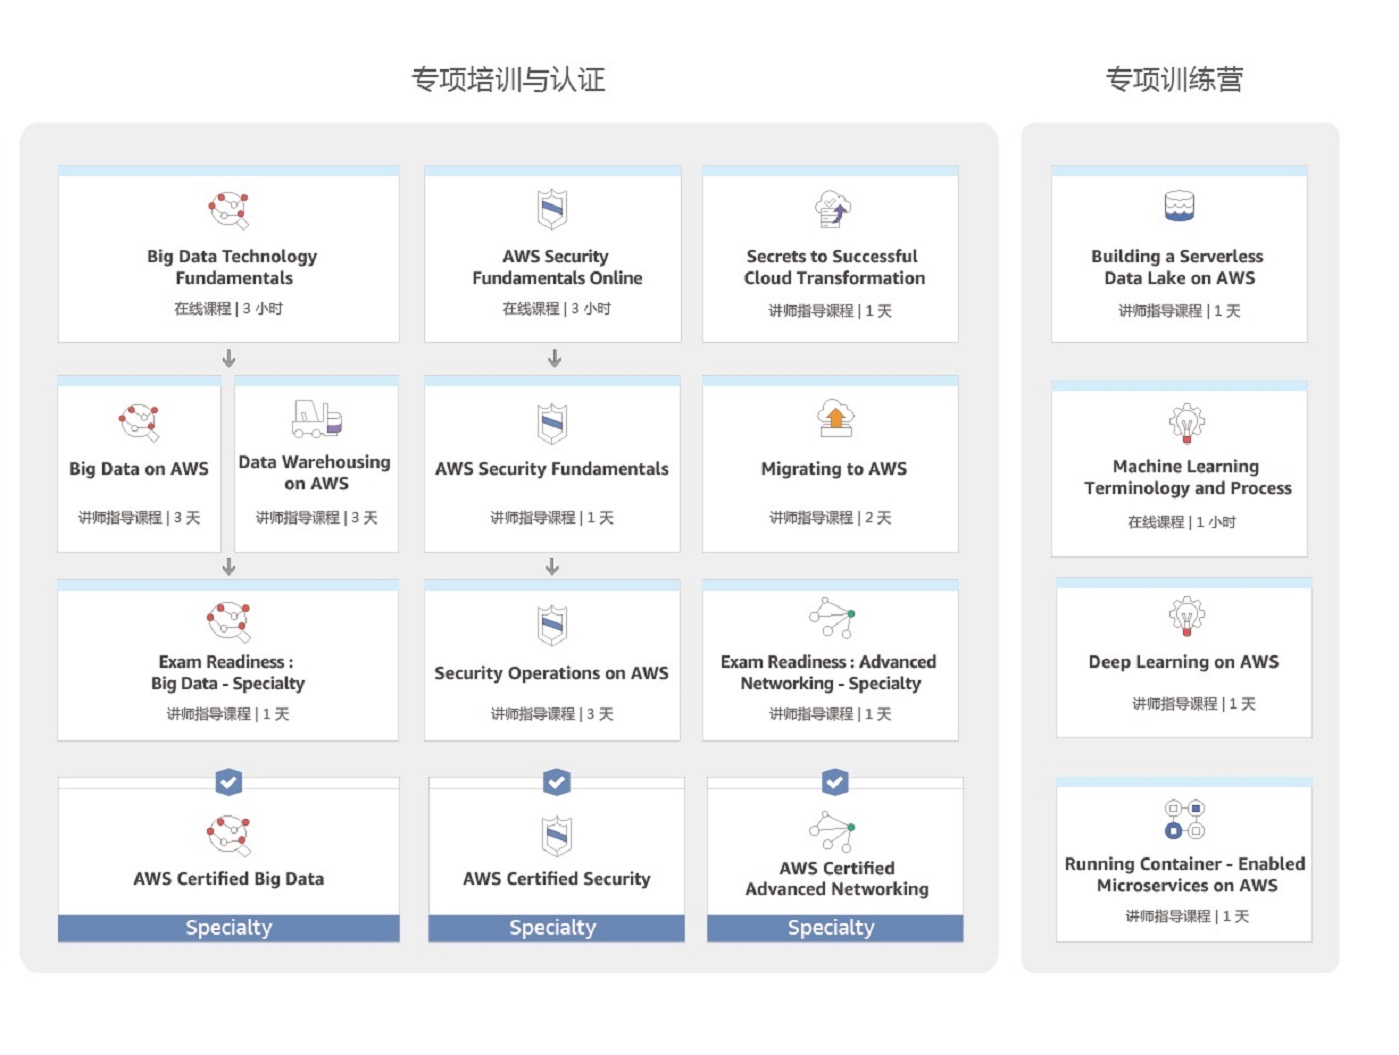
Task: Click the Running Container Microservices icon
Action: (1185, 819)
